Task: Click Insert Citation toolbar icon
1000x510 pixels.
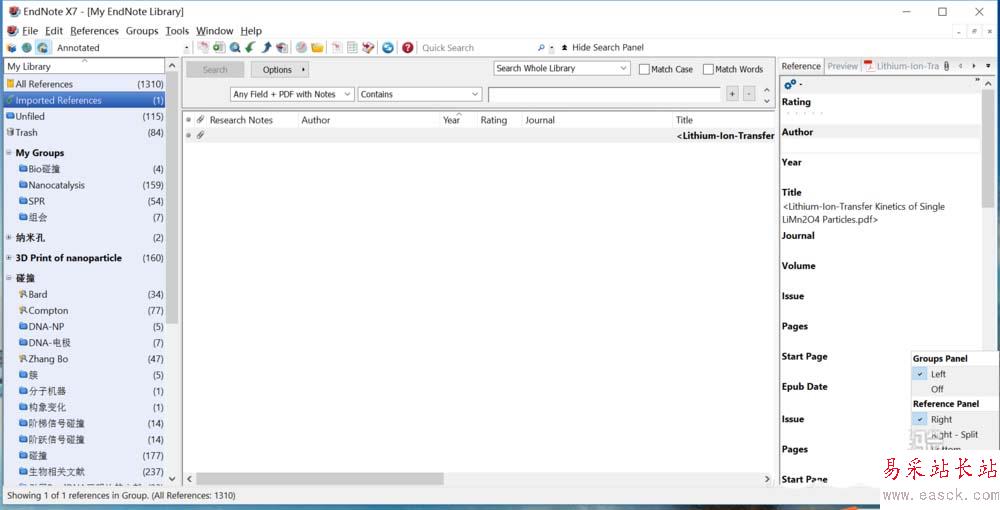Action: (x=337, y=47)
